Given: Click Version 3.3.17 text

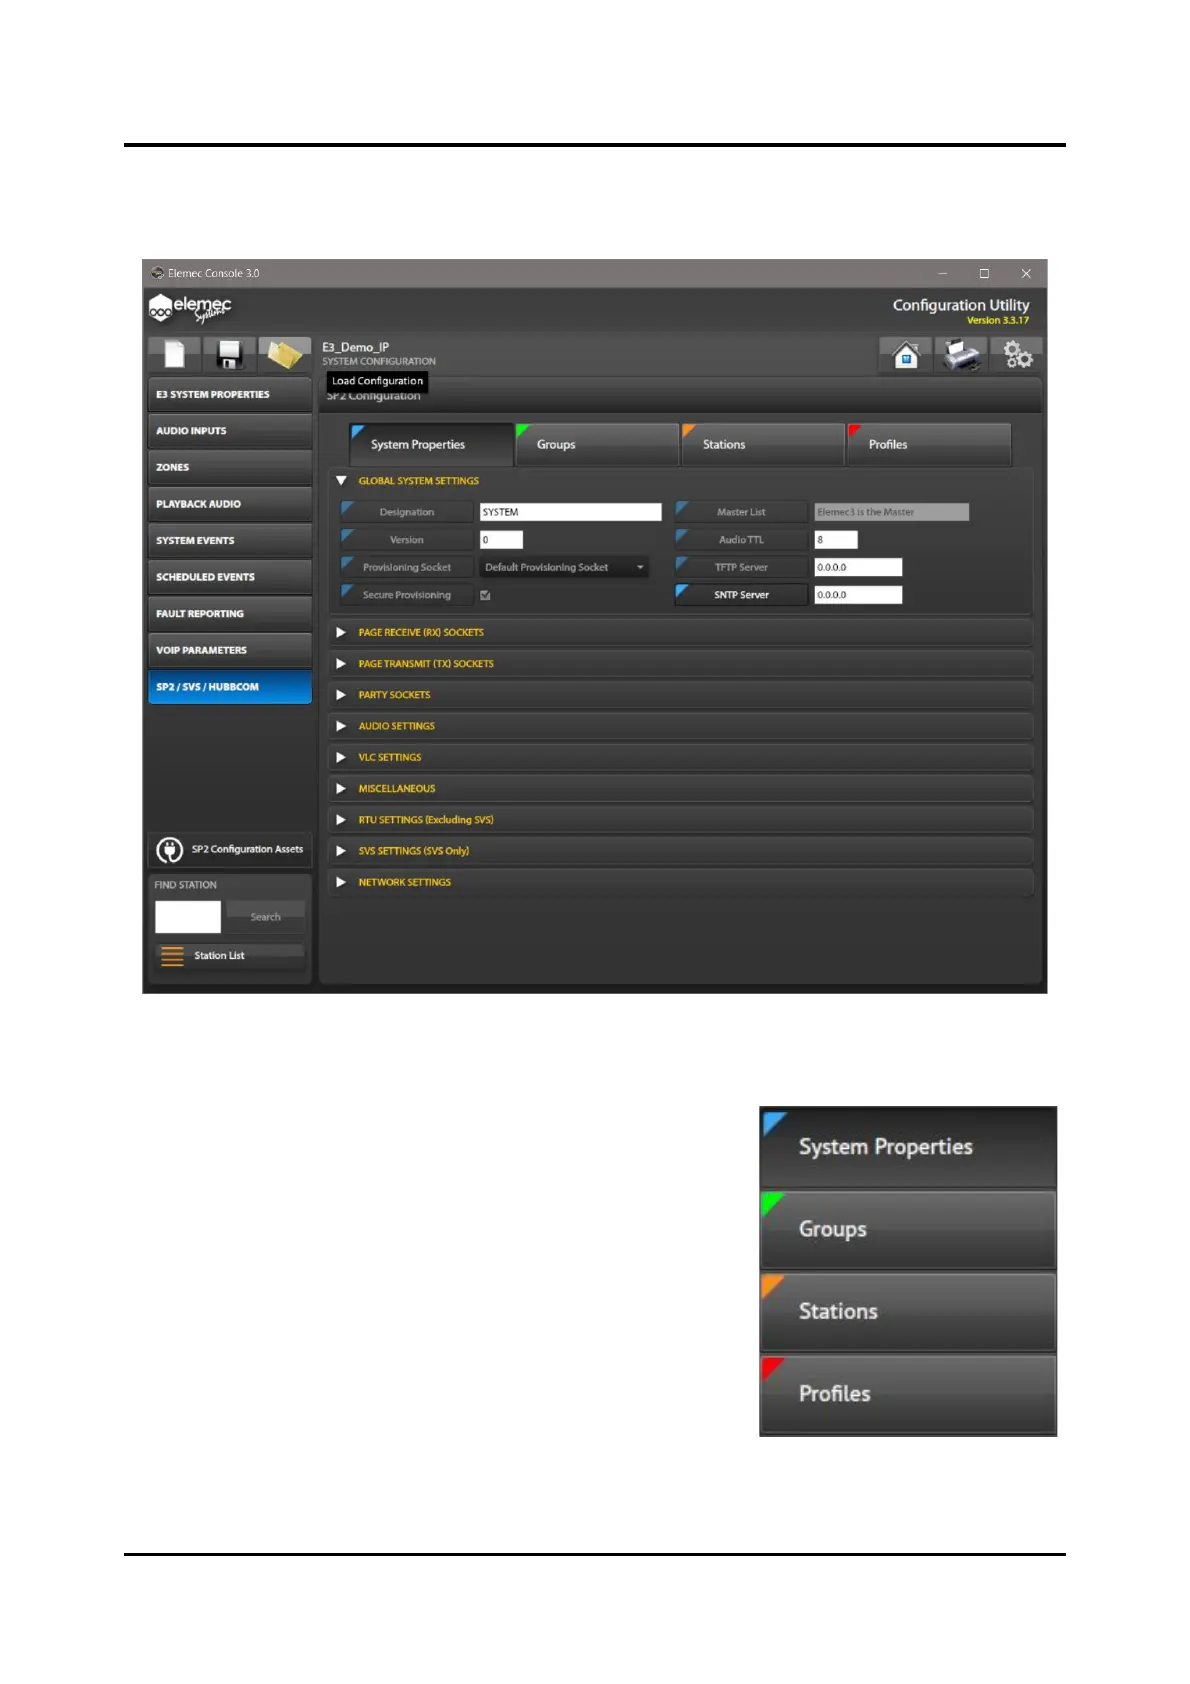Looking at the screenshot, I should tap(997, 321).
